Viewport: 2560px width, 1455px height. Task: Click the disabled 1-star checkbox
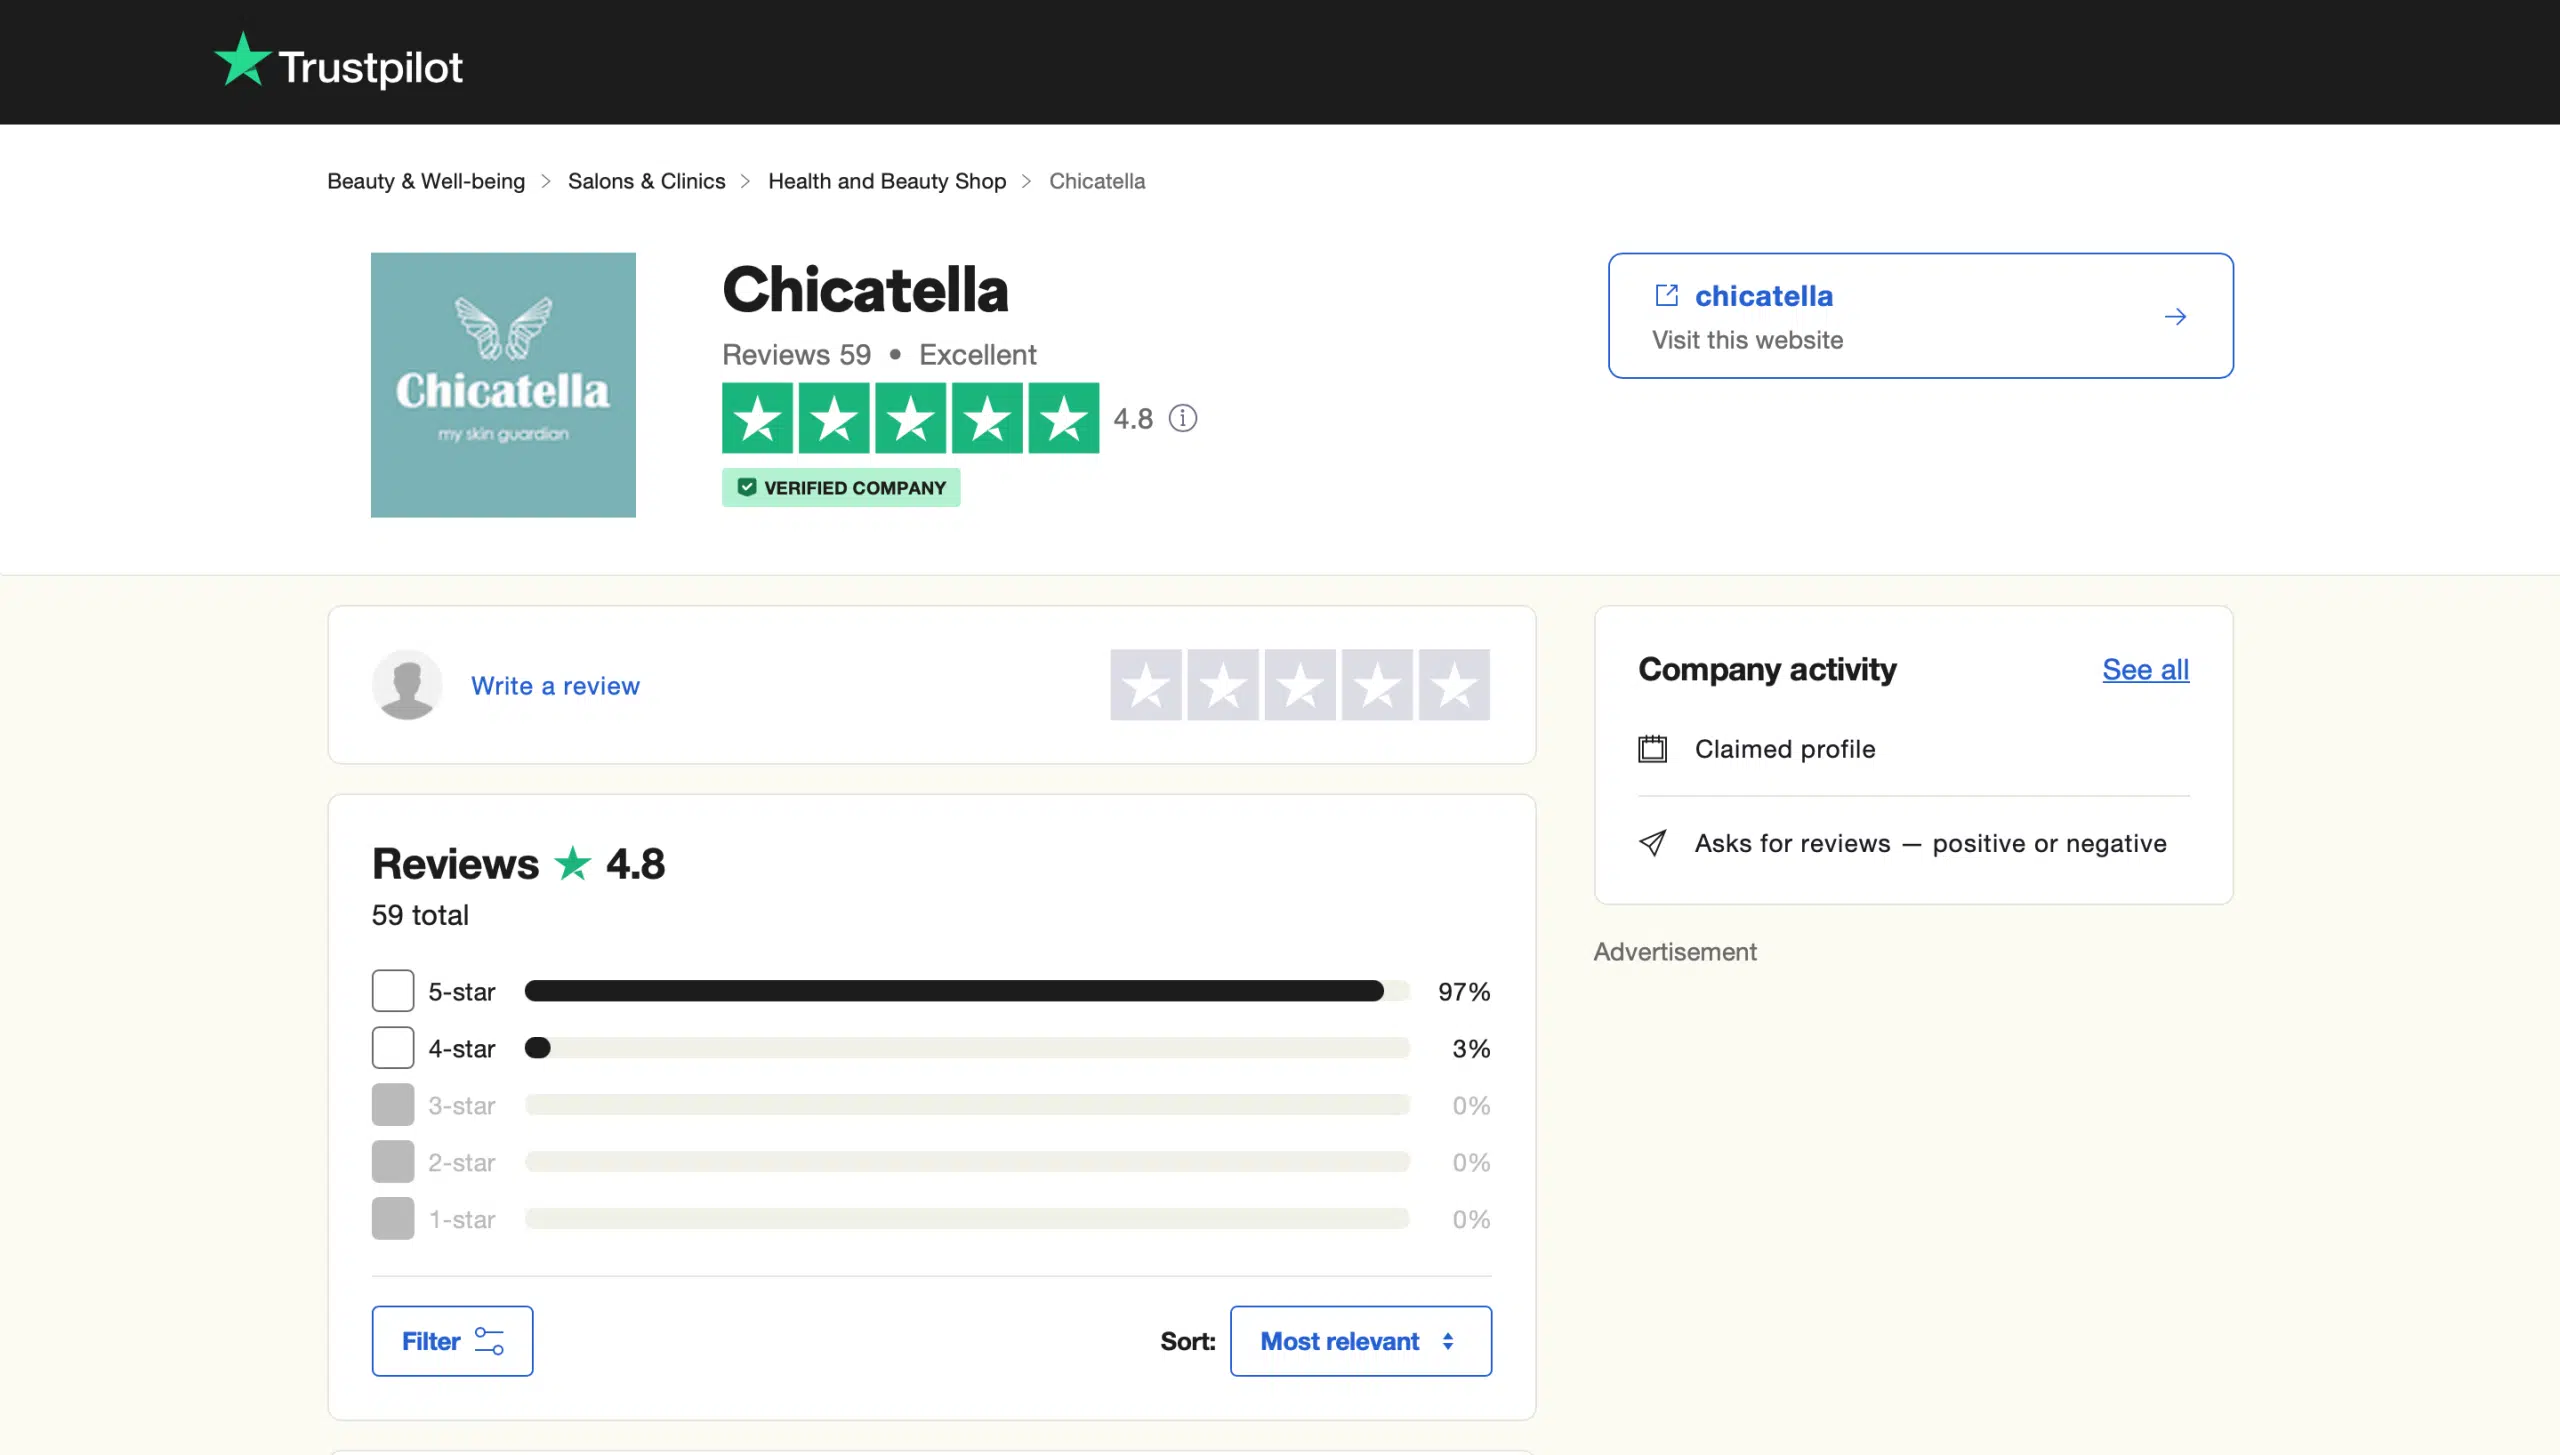click(393, 1219)
